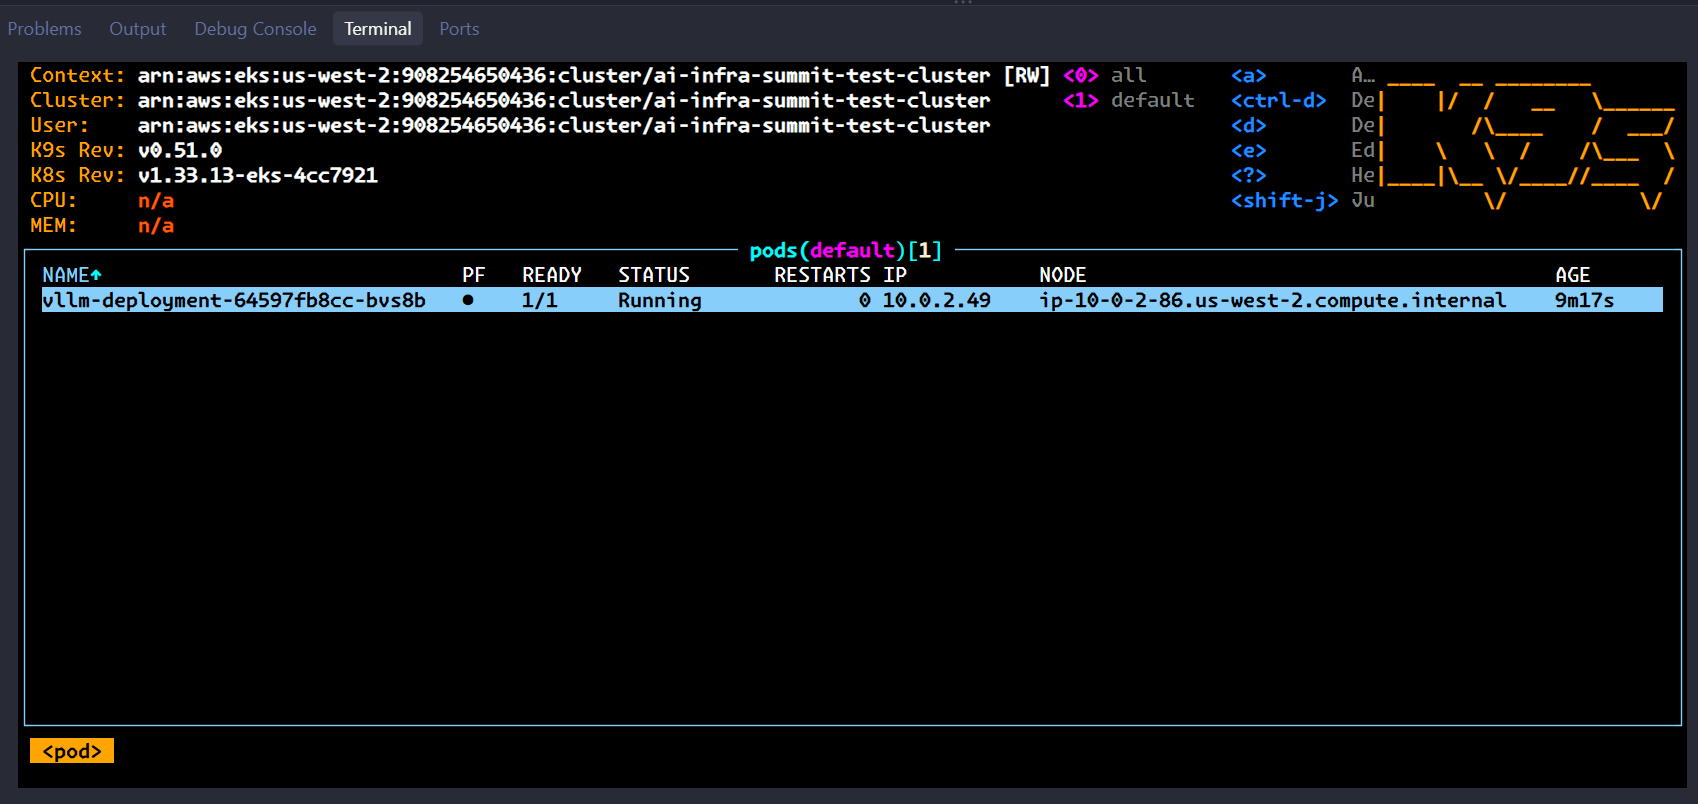
Task: Click the NAME column sort arrow
Action: [x=96, y=275]
